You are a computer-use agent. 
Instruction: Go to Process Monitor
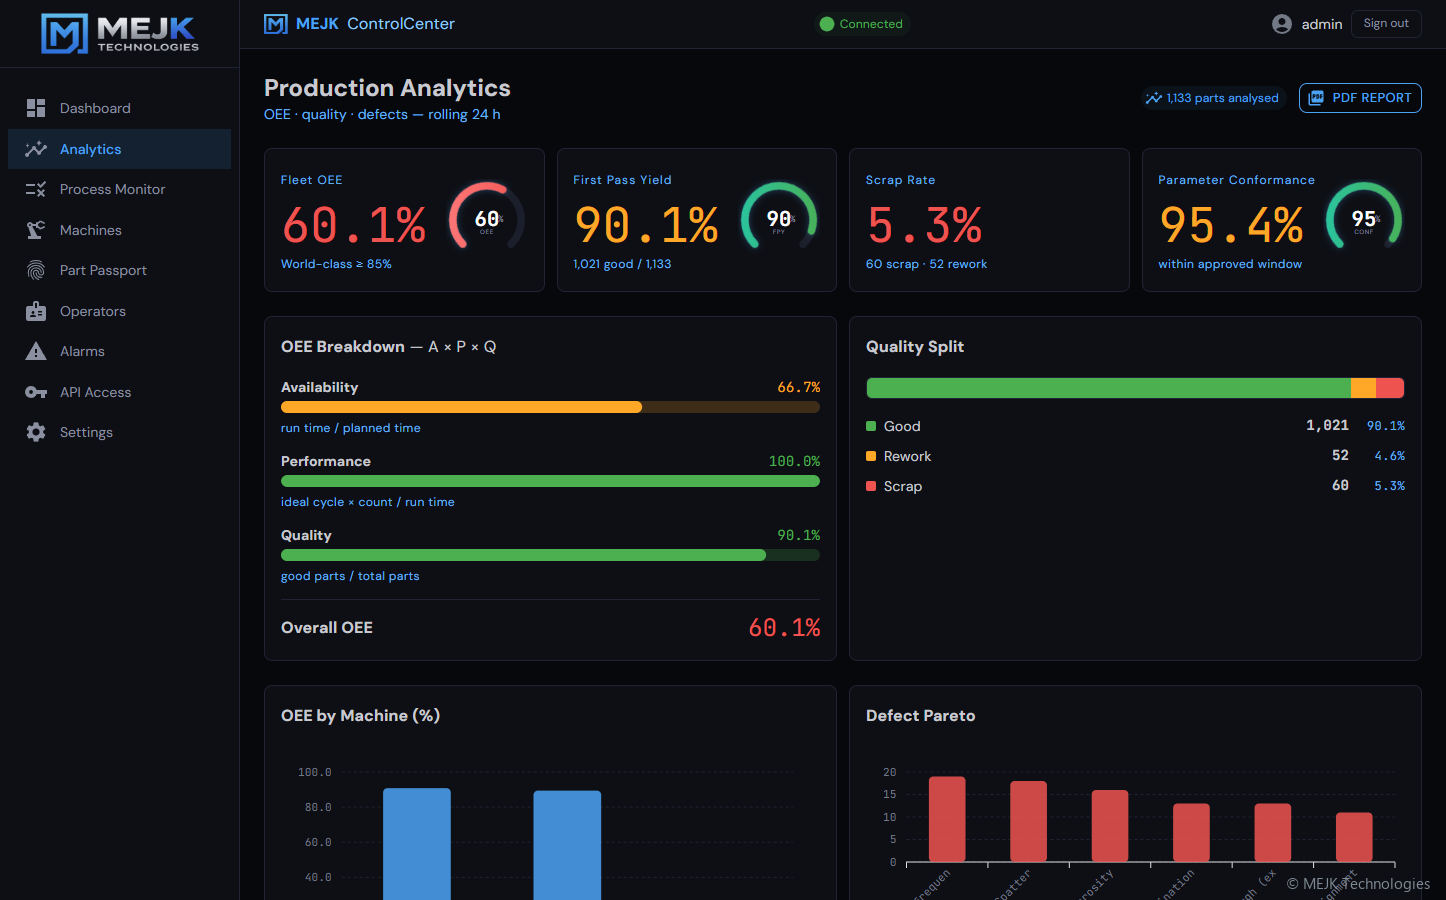pos(119,189)
